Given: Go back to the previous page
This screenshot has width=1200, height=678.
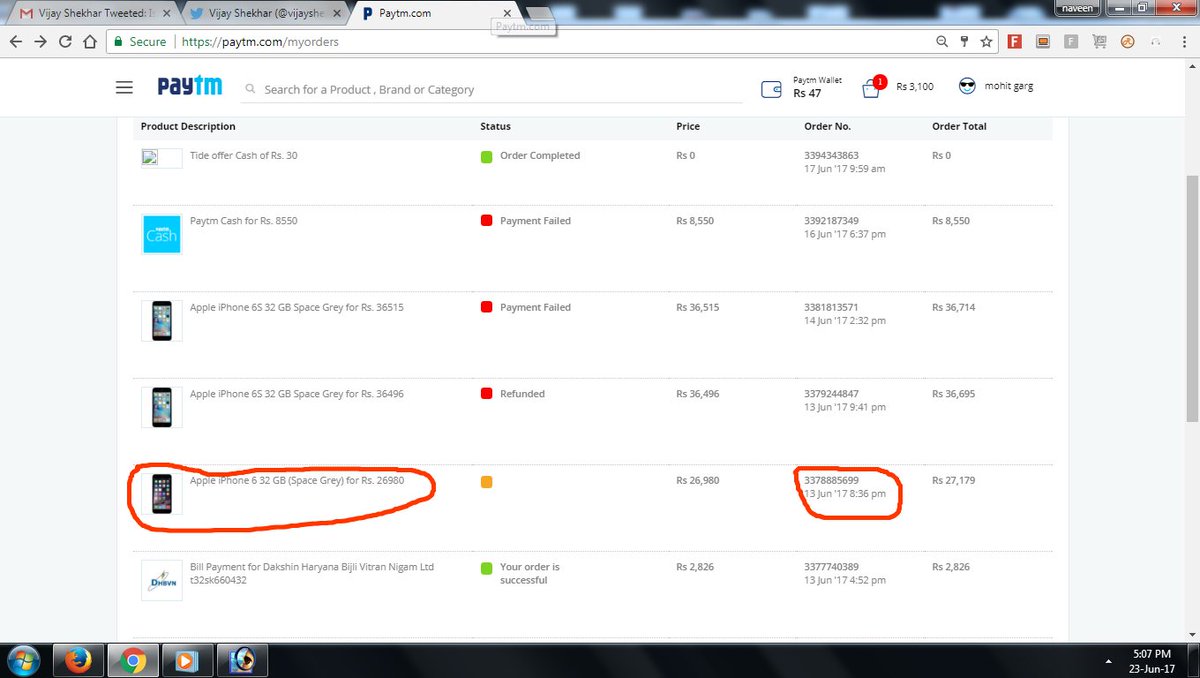Looking at the screenshot, I should (x=16, y=42).
